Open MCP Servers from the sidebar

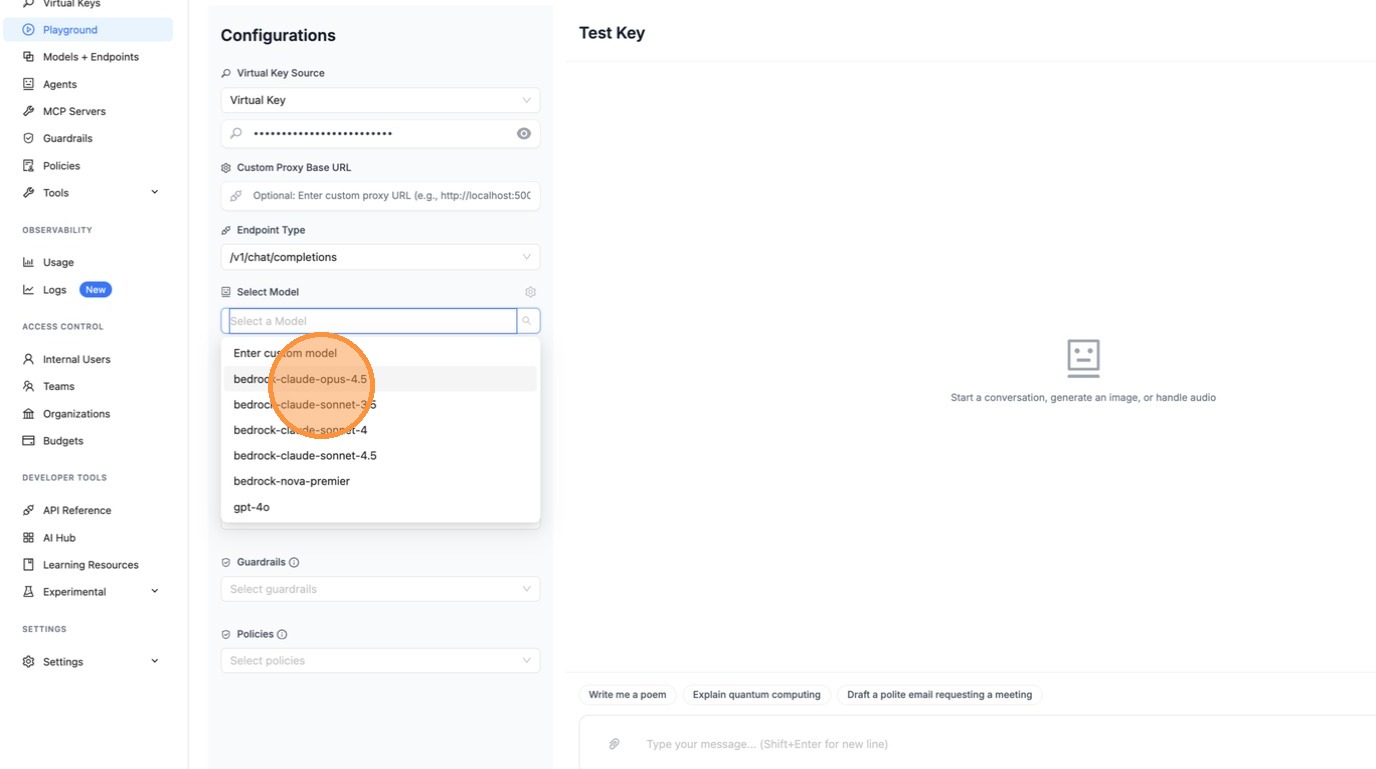click(74, 111)
